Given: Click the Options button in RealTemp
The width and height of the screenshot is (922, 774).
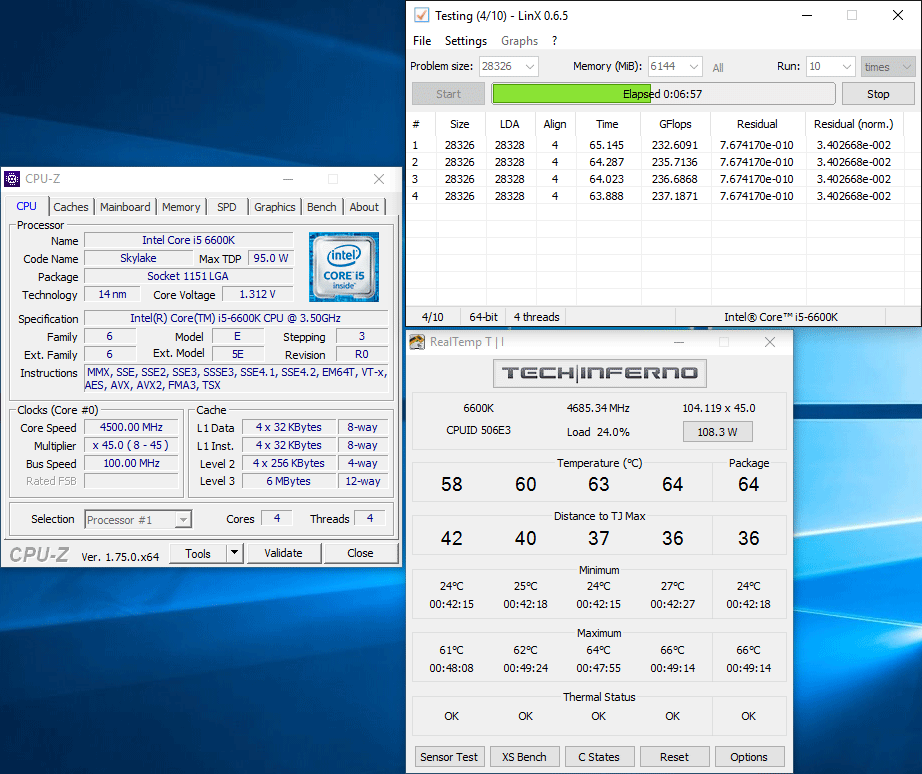Looking at the screenshot, I should pos(749,757).
